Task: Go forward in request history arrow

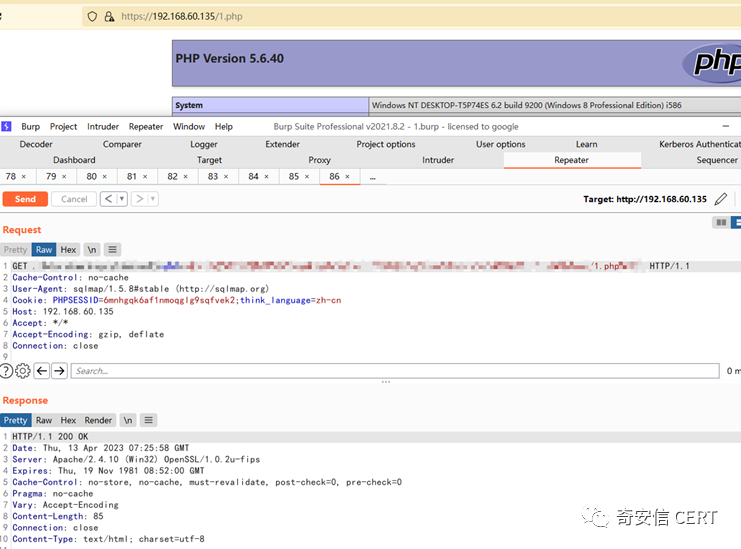Action: 139,199
